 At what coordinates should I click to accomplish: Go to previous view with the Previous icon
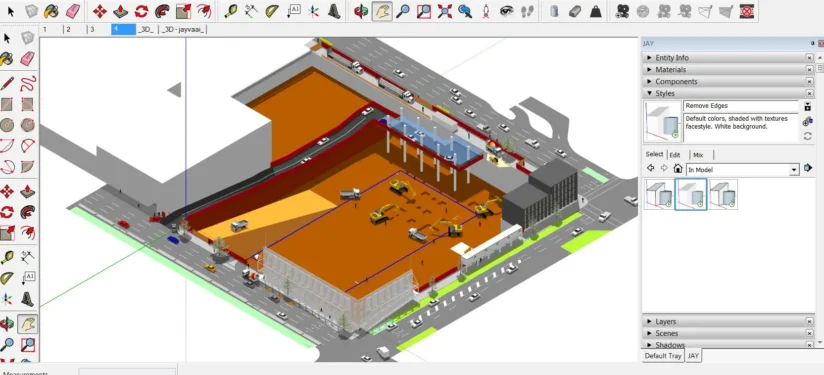[465, 11]
